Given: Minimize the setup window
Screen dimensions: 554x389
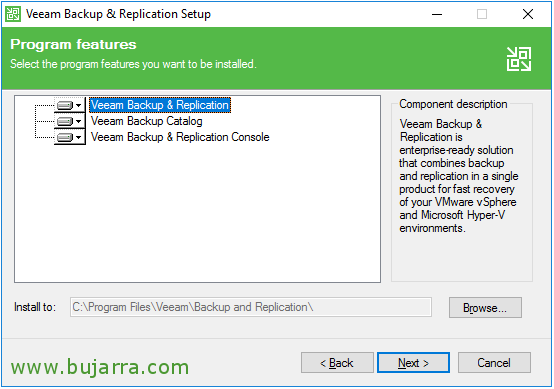Looking at the screenshot, I should click(x=437, y=14).
